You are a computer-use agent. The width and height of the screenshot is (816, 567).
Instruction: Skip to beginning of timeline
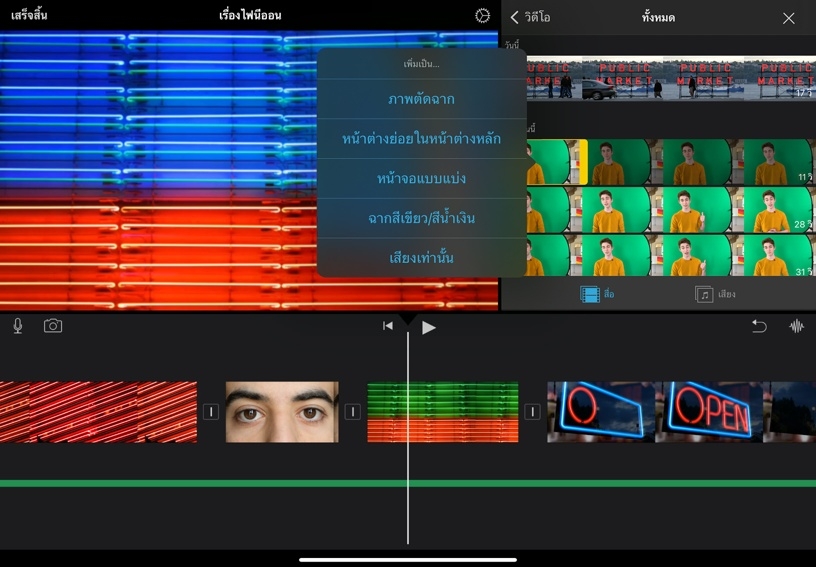point(388,326)
